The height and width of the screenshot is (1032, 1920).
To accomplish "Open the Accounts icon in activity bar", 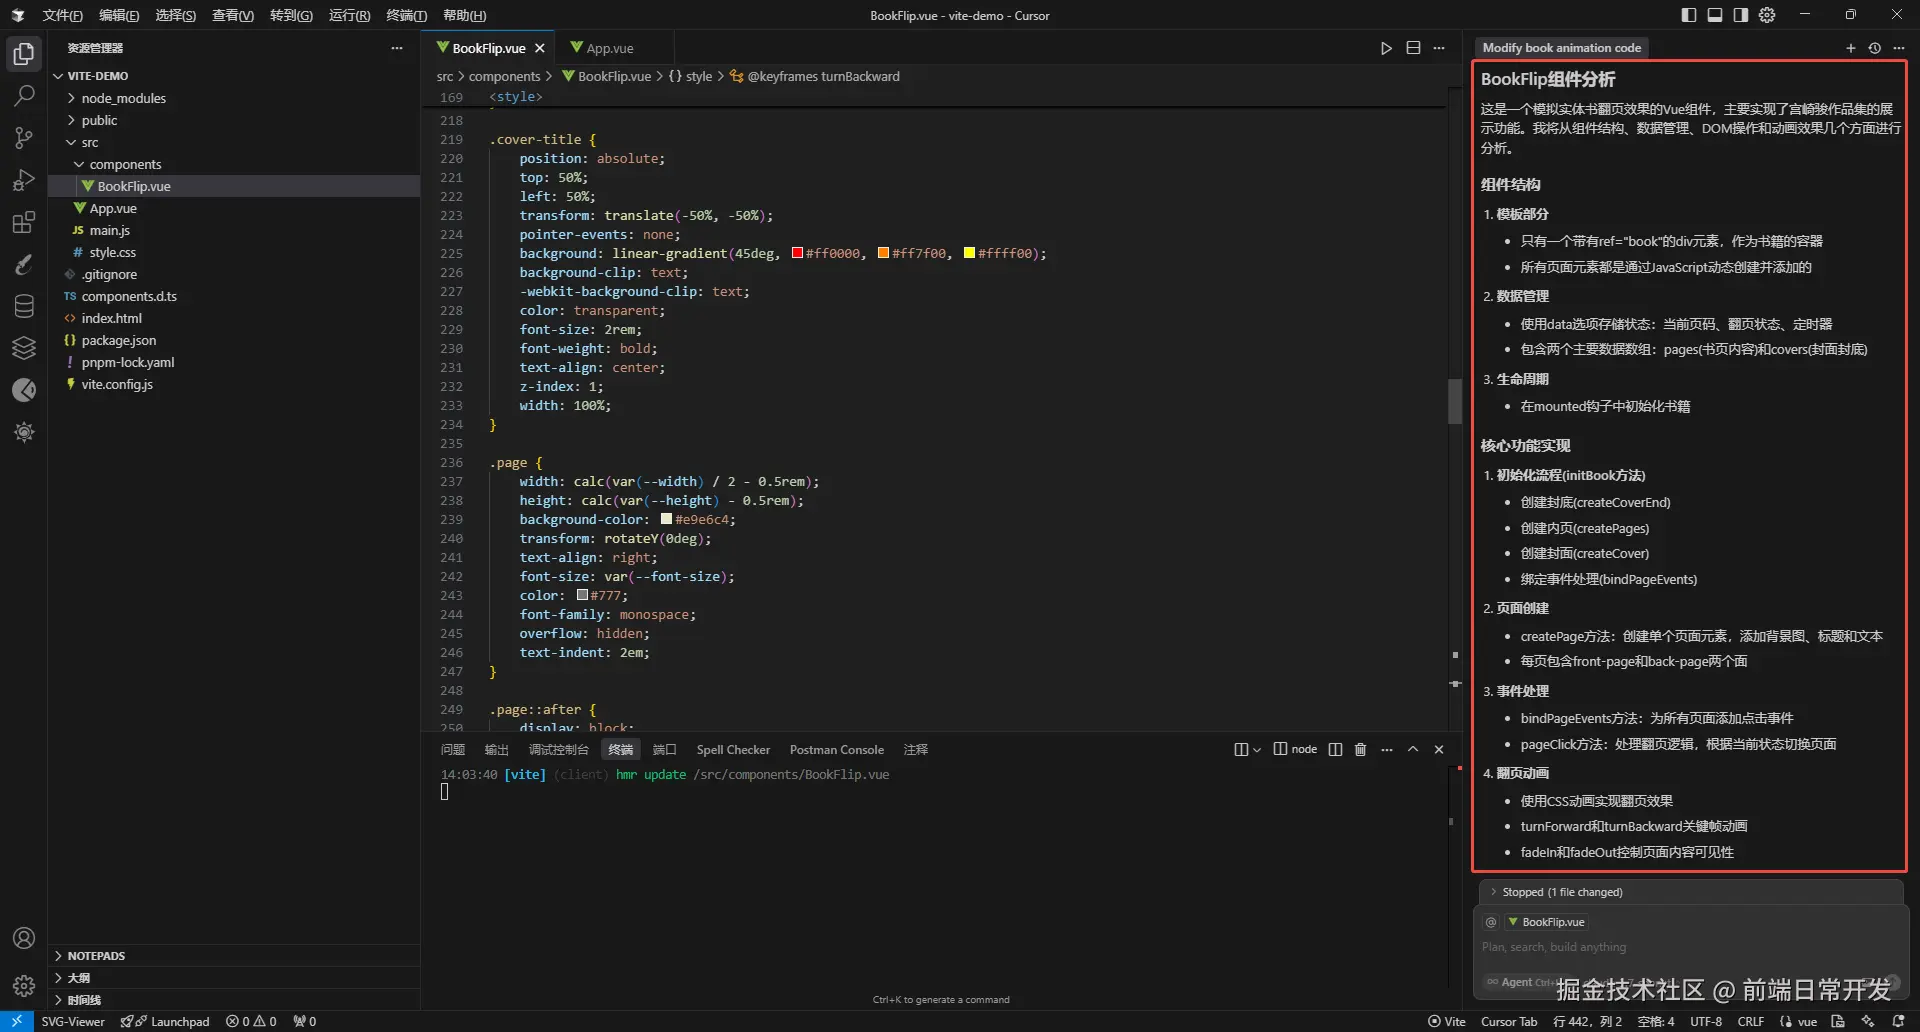I will [24, 938].
